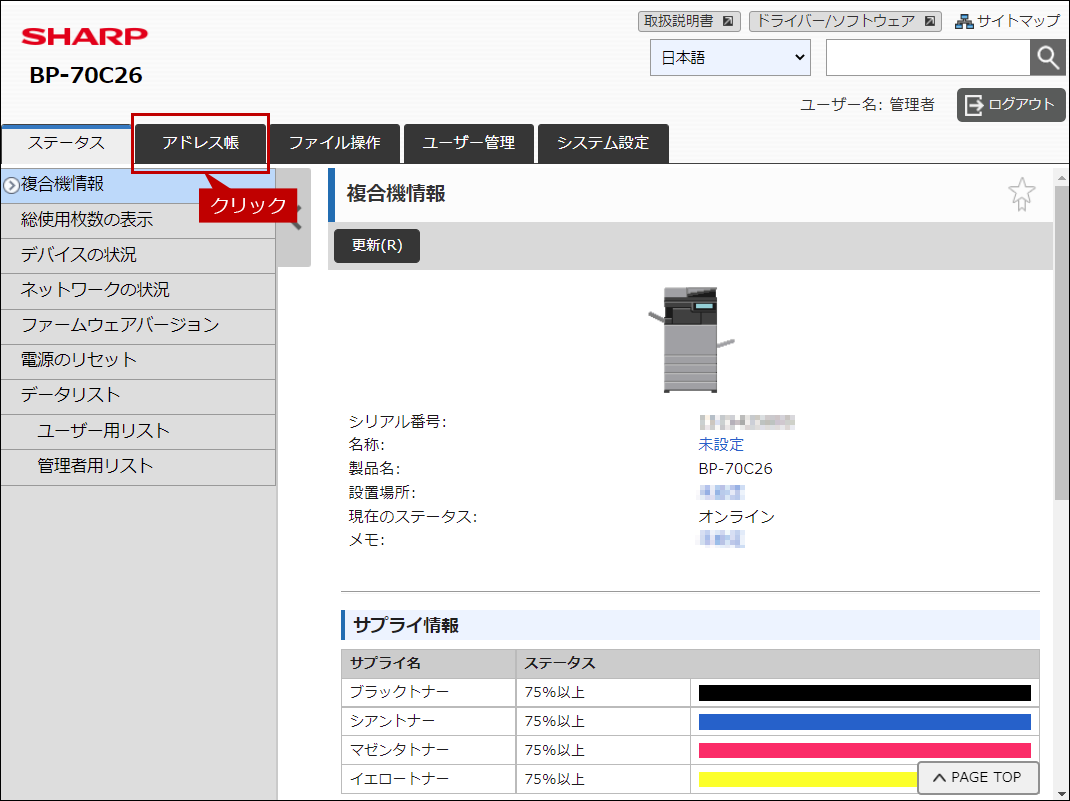
Task: Jump up with PAGE TOP button
Action: pyautogui.click(x=979, y=778)
